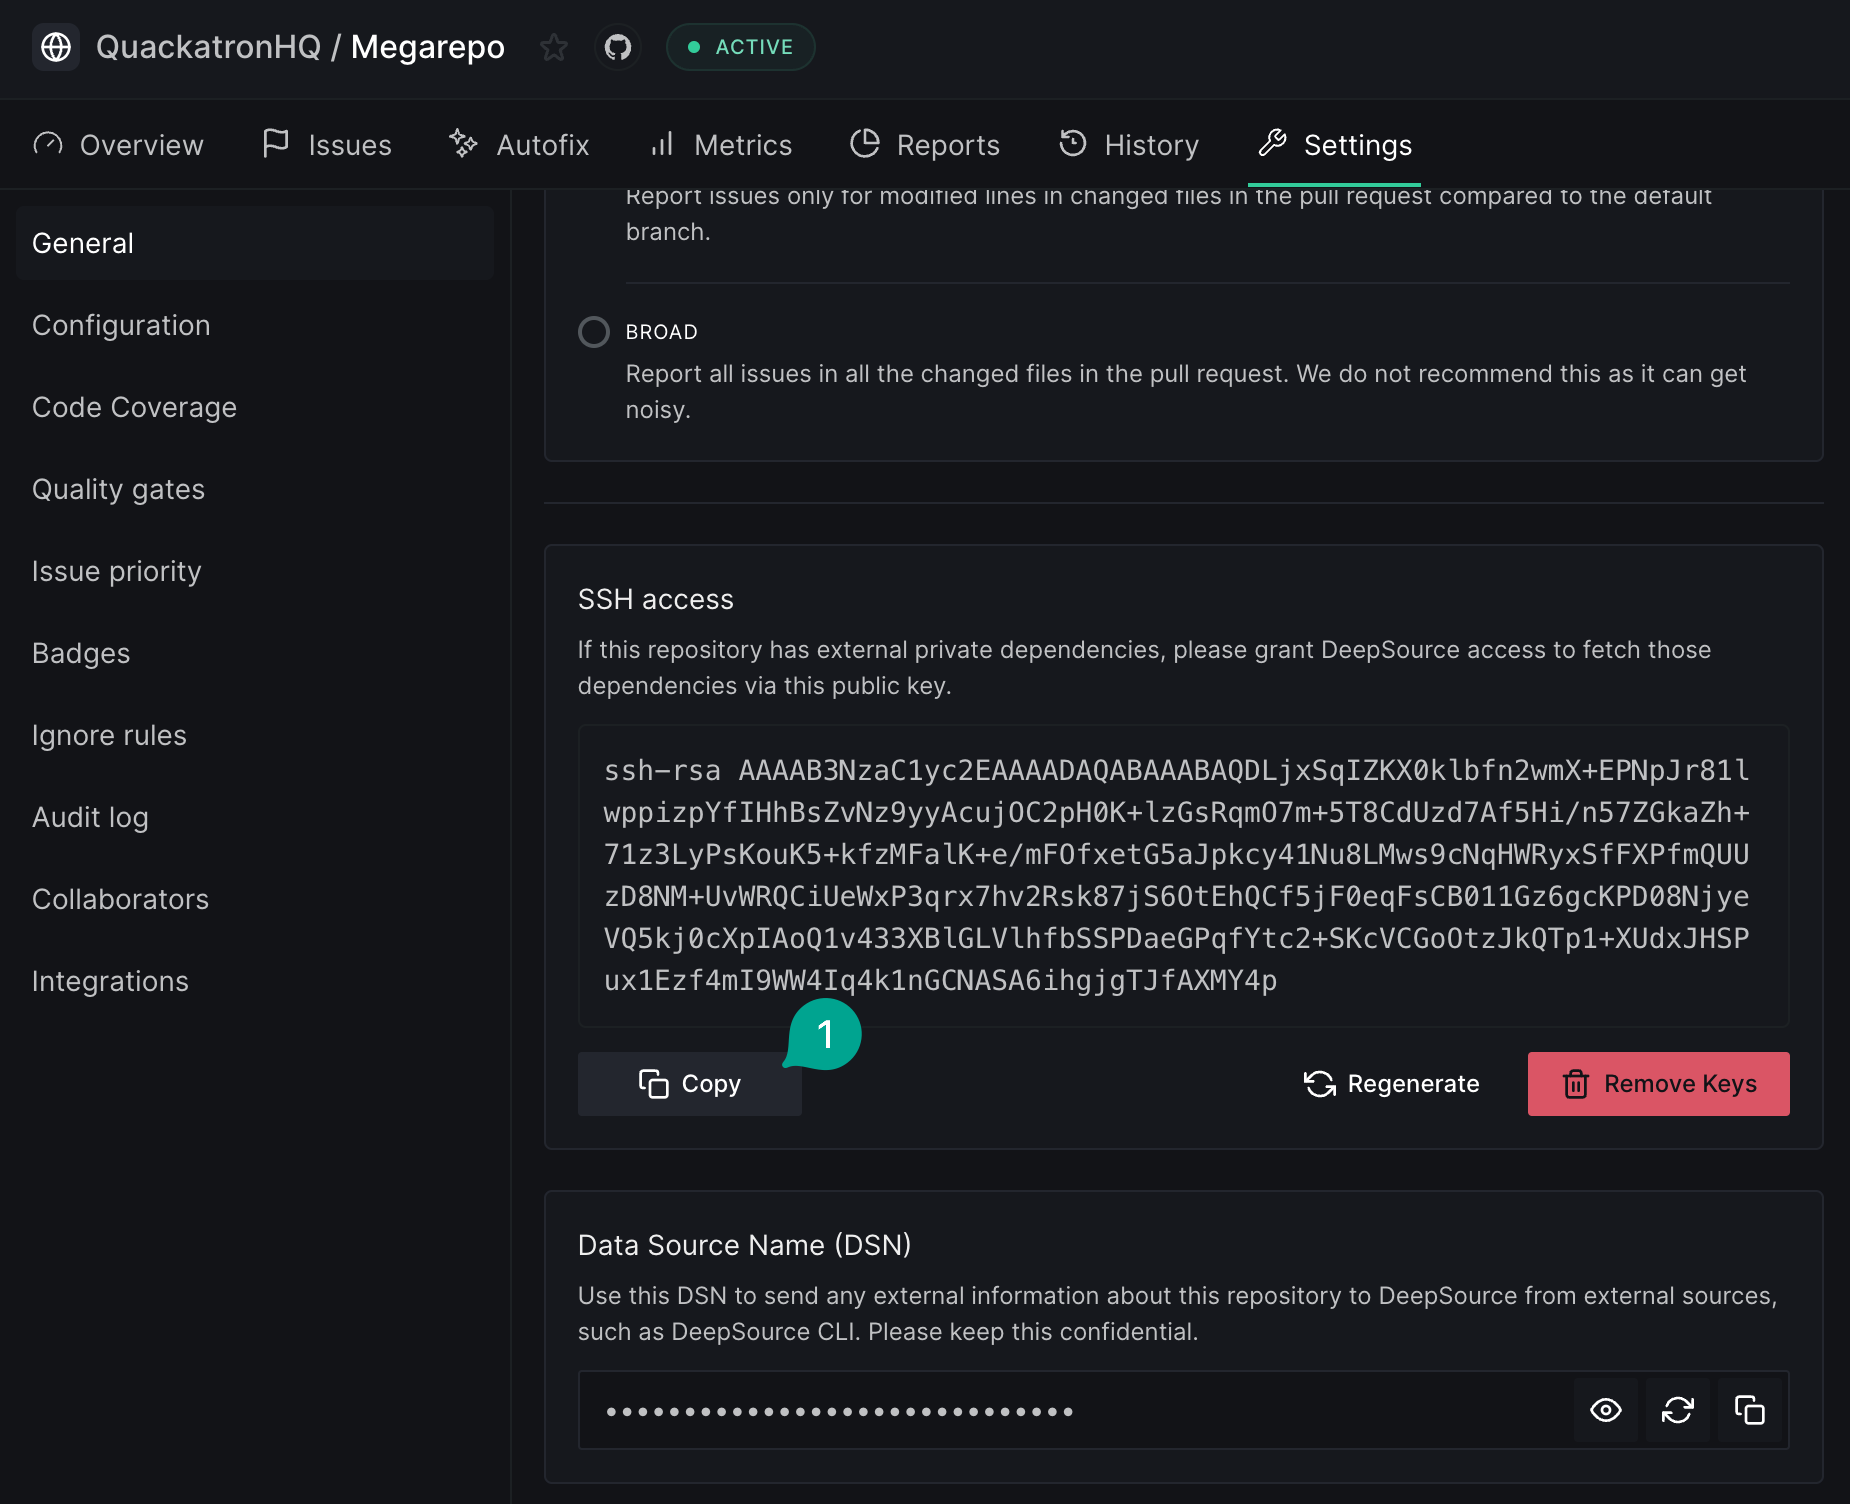This screenshot has width=1850, height=1504.
Task: Click the SSH access heading
Action: pos(656,599)
